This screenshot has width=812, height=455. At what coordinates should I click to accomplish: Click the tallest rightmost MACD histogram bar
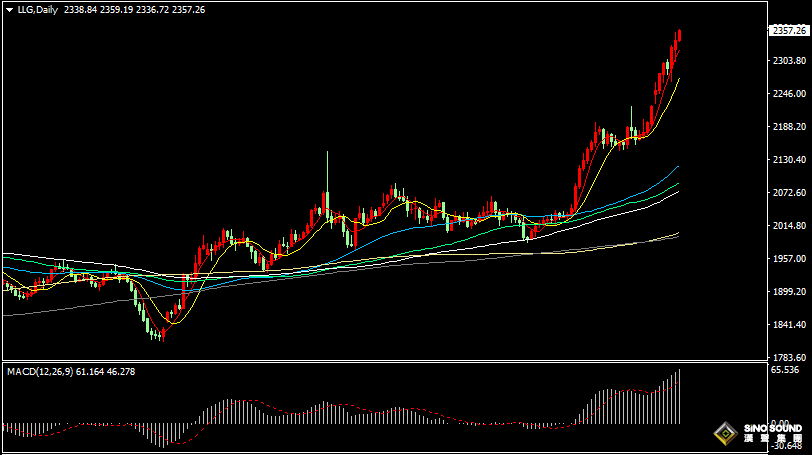coord(679,396)
